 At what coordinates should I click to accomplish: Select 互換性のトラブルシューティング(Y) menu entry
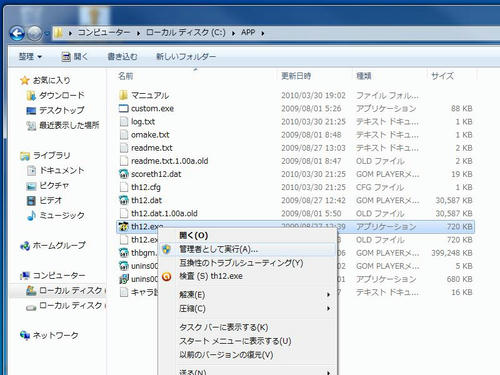click(241, 263)
